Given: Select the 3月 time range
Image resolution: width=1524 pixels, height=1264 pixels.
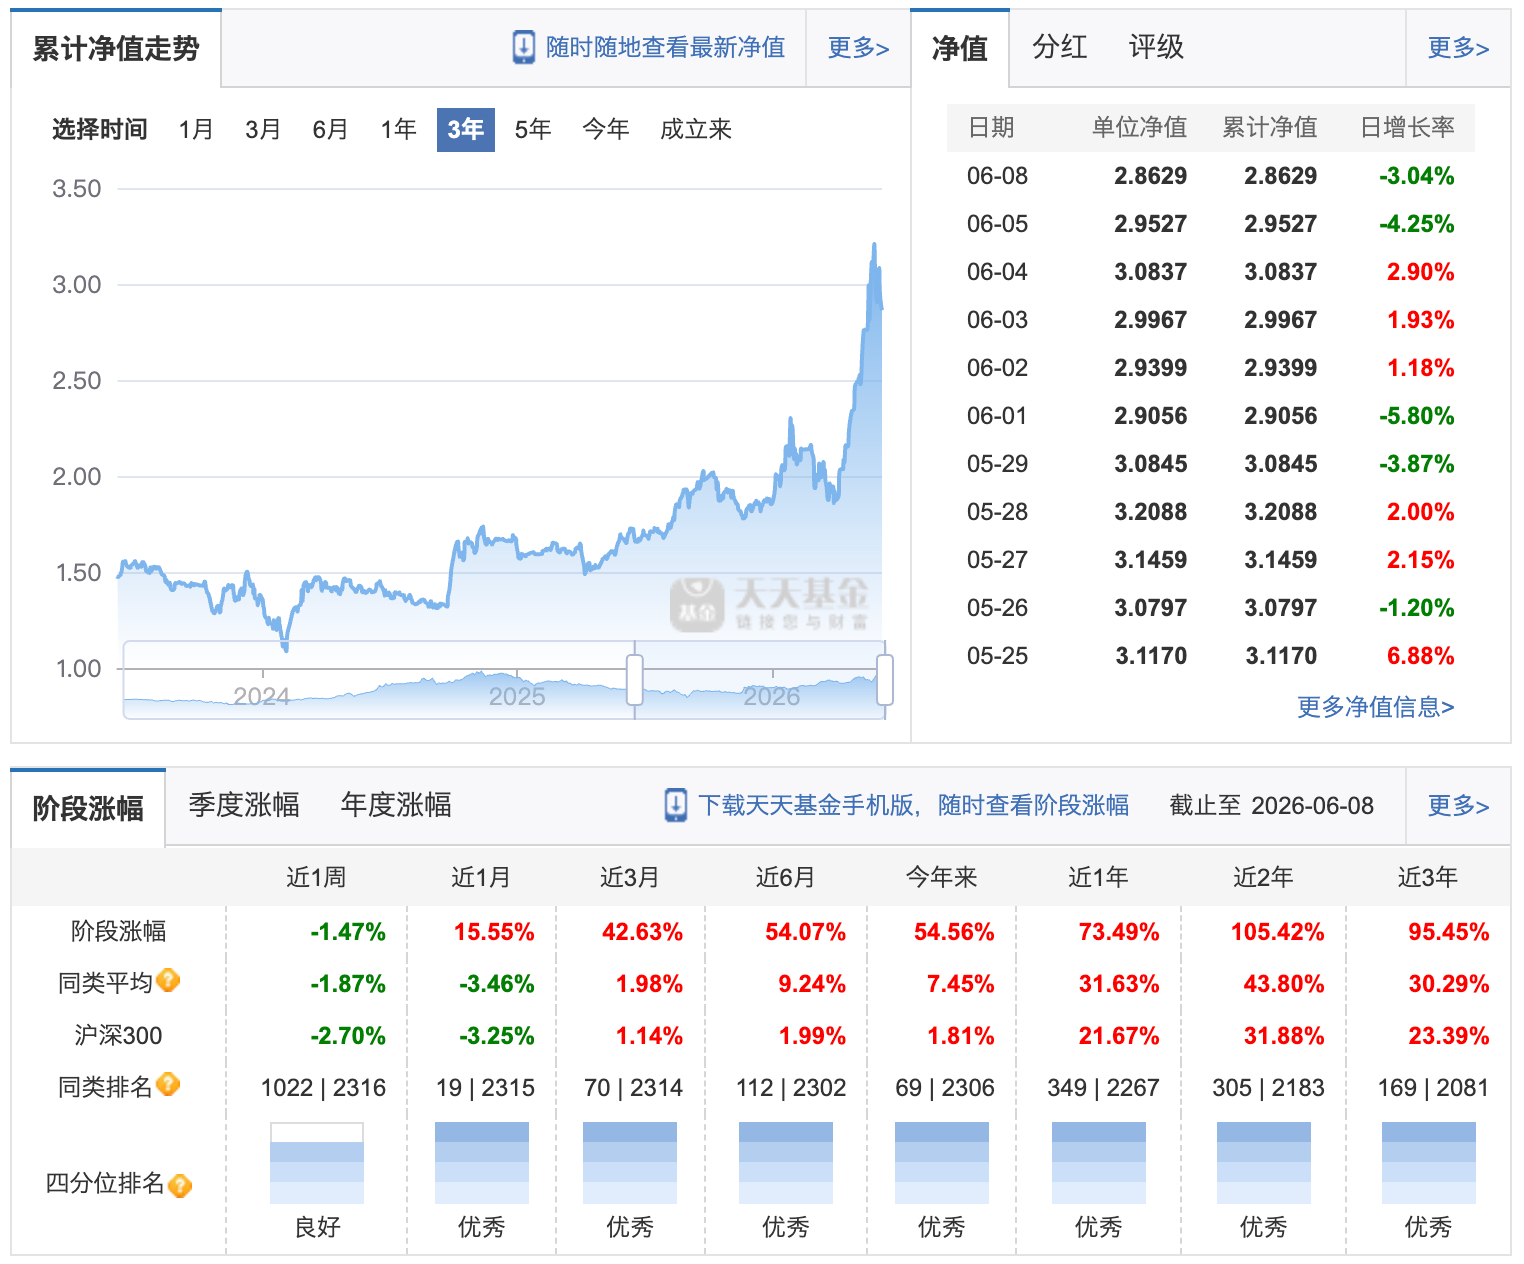Looking at the screenshot, I should click(x=263, y=129).
